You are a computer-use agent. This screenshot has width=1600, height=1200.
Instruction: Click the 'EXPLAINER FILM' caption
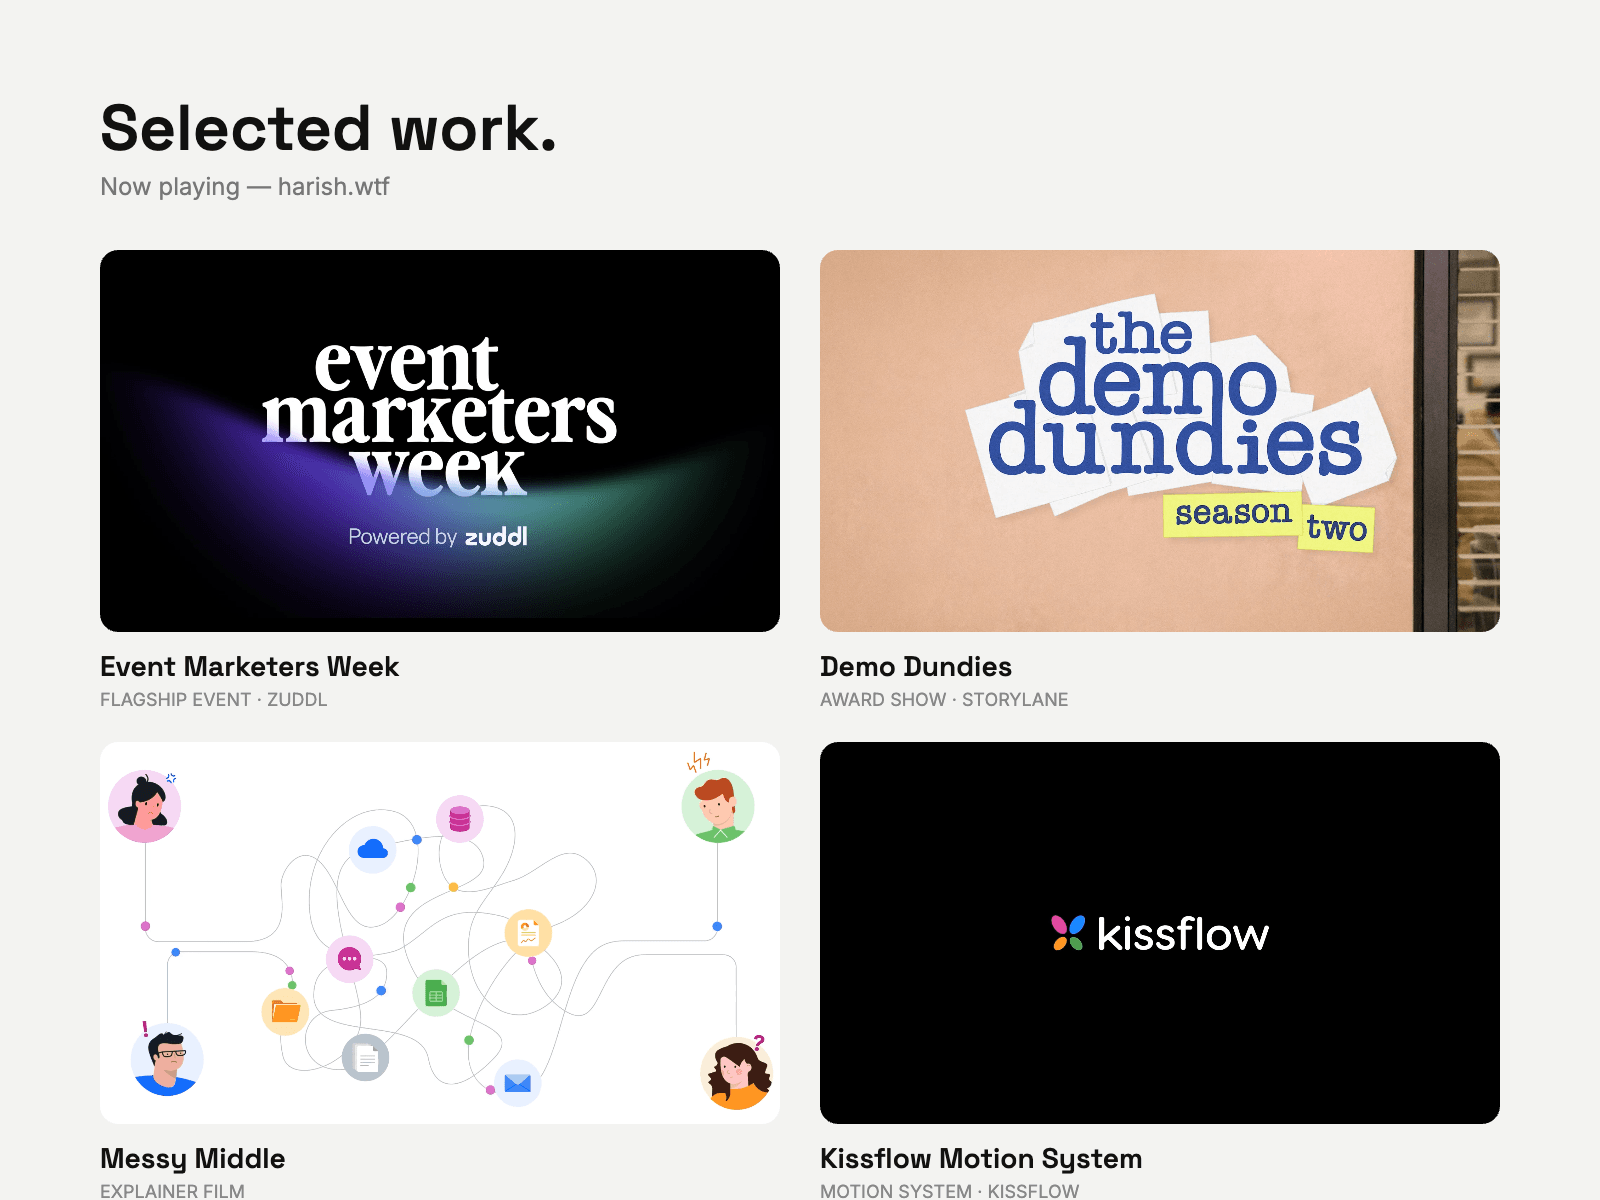172,1191
